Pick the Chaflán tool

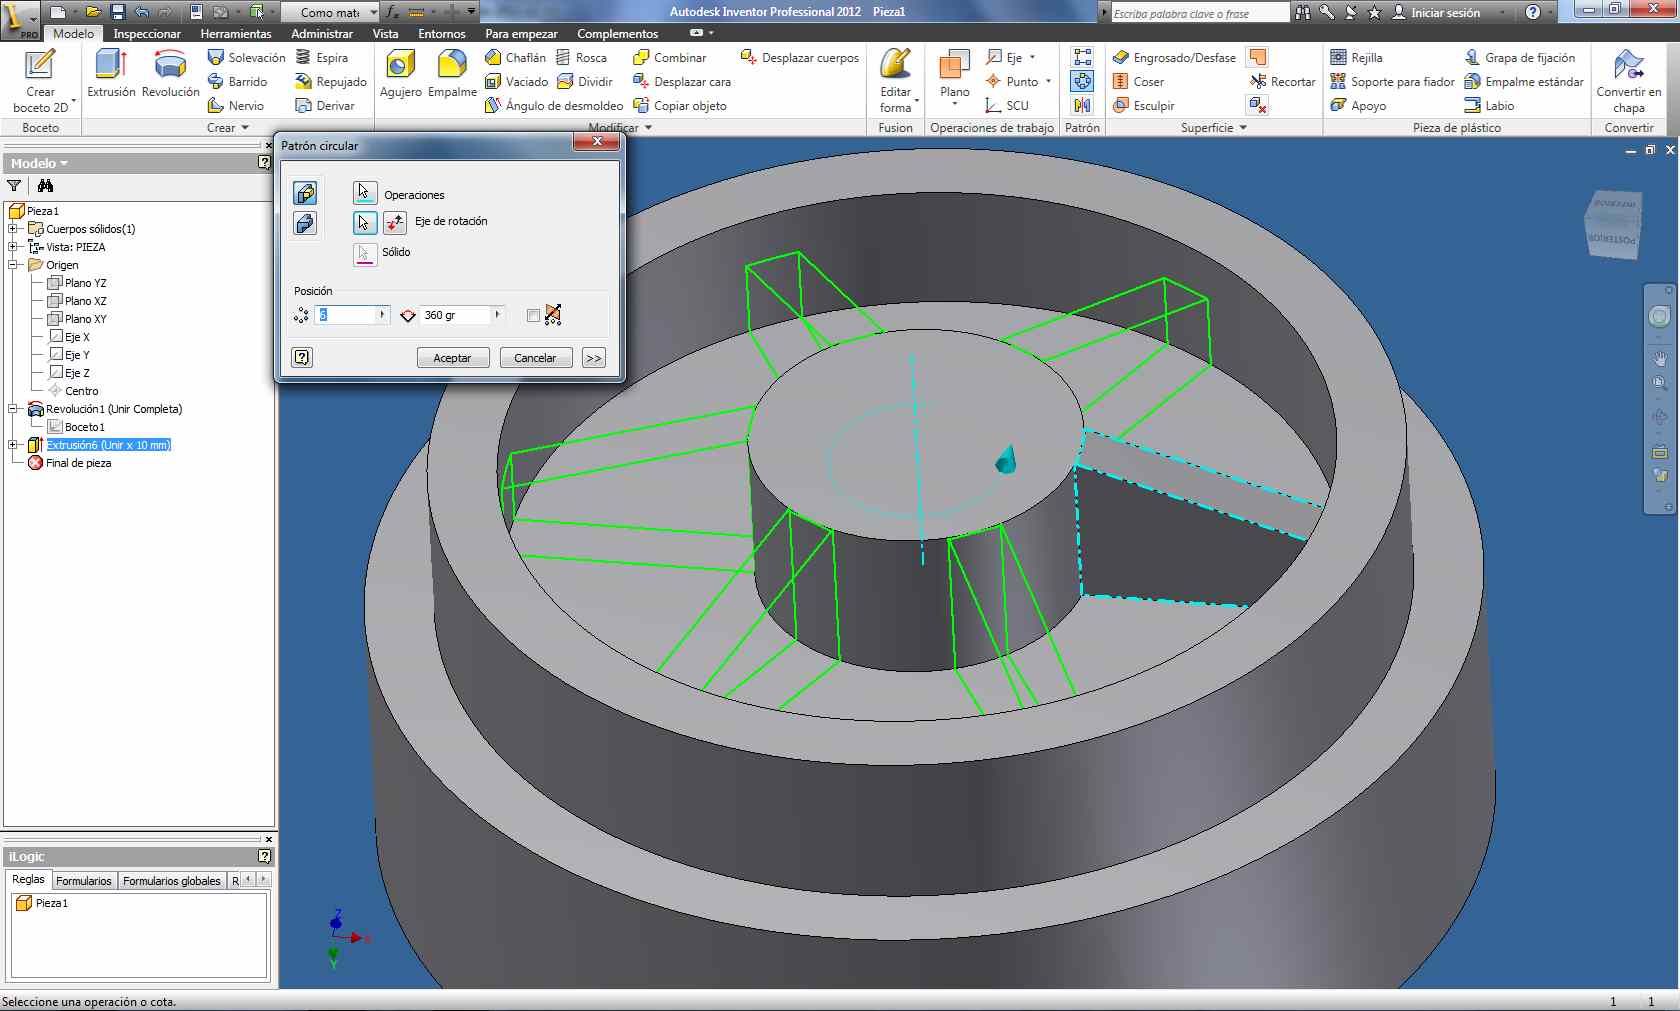pyautogui.click(x=515, y=57)
